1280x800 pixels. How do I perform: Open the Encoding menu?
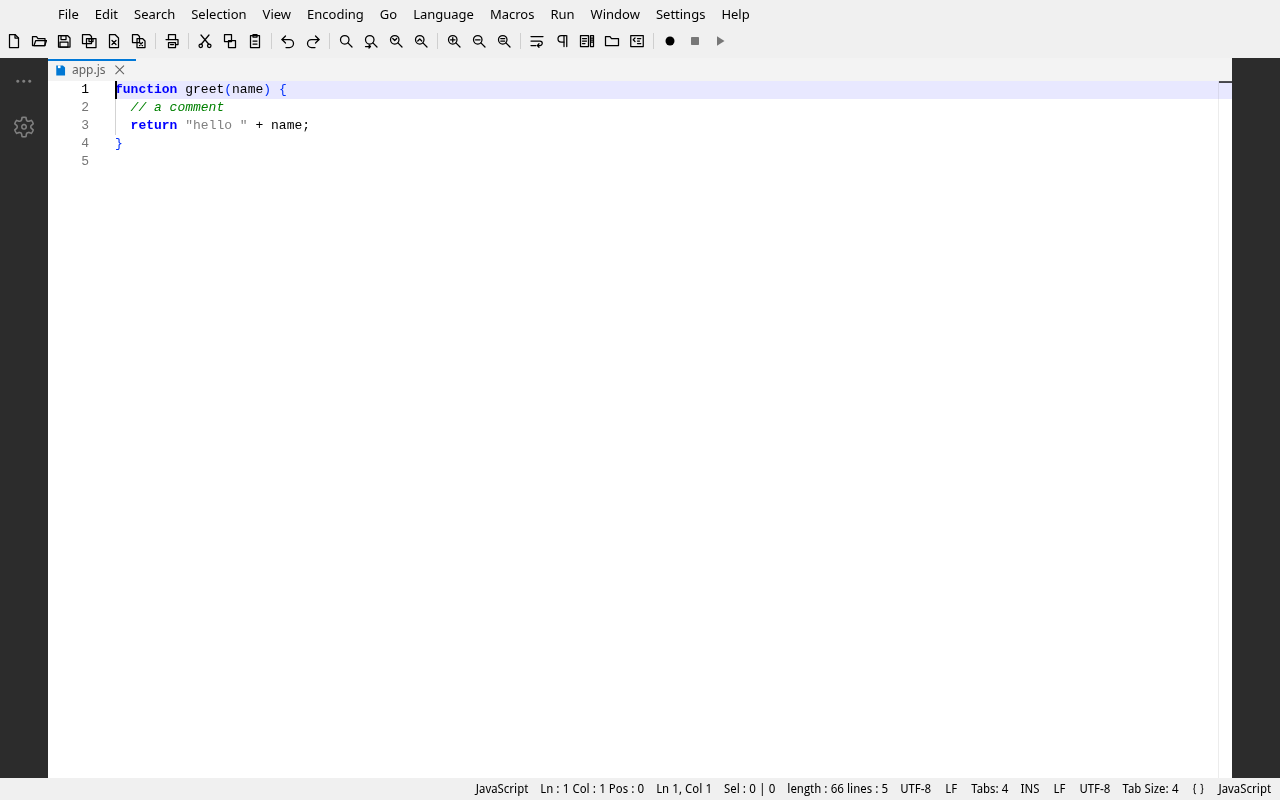point(335,14)
